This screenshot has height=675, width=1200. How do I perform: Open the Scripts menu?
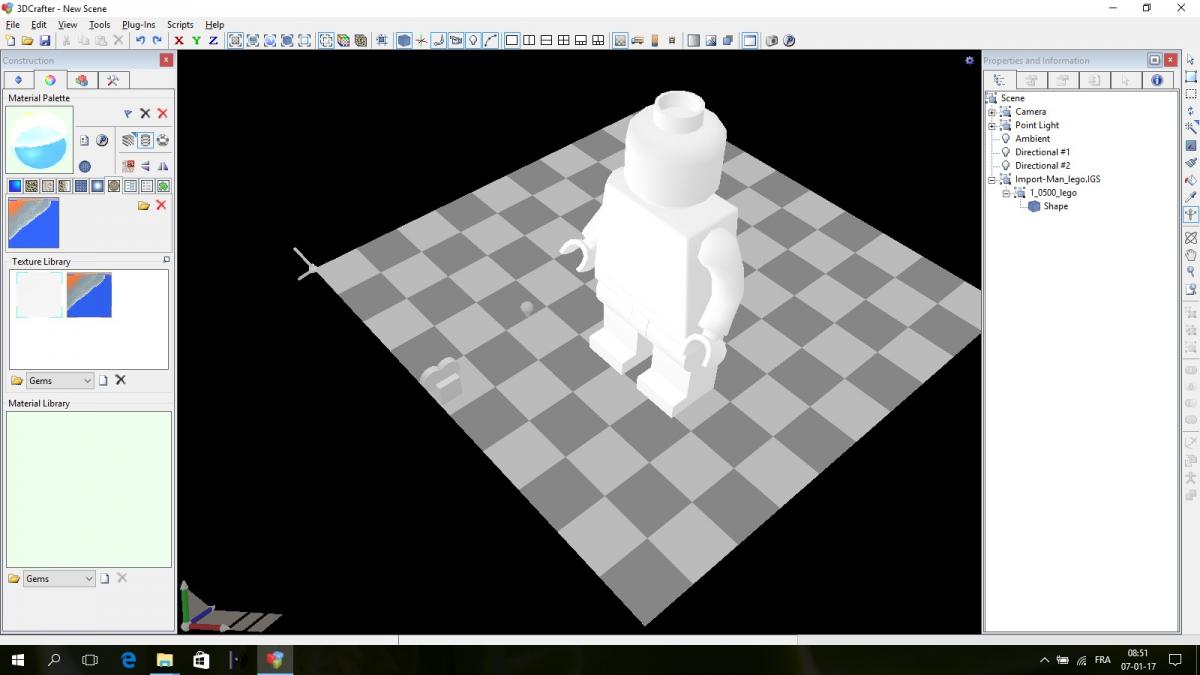click(180, 24)
